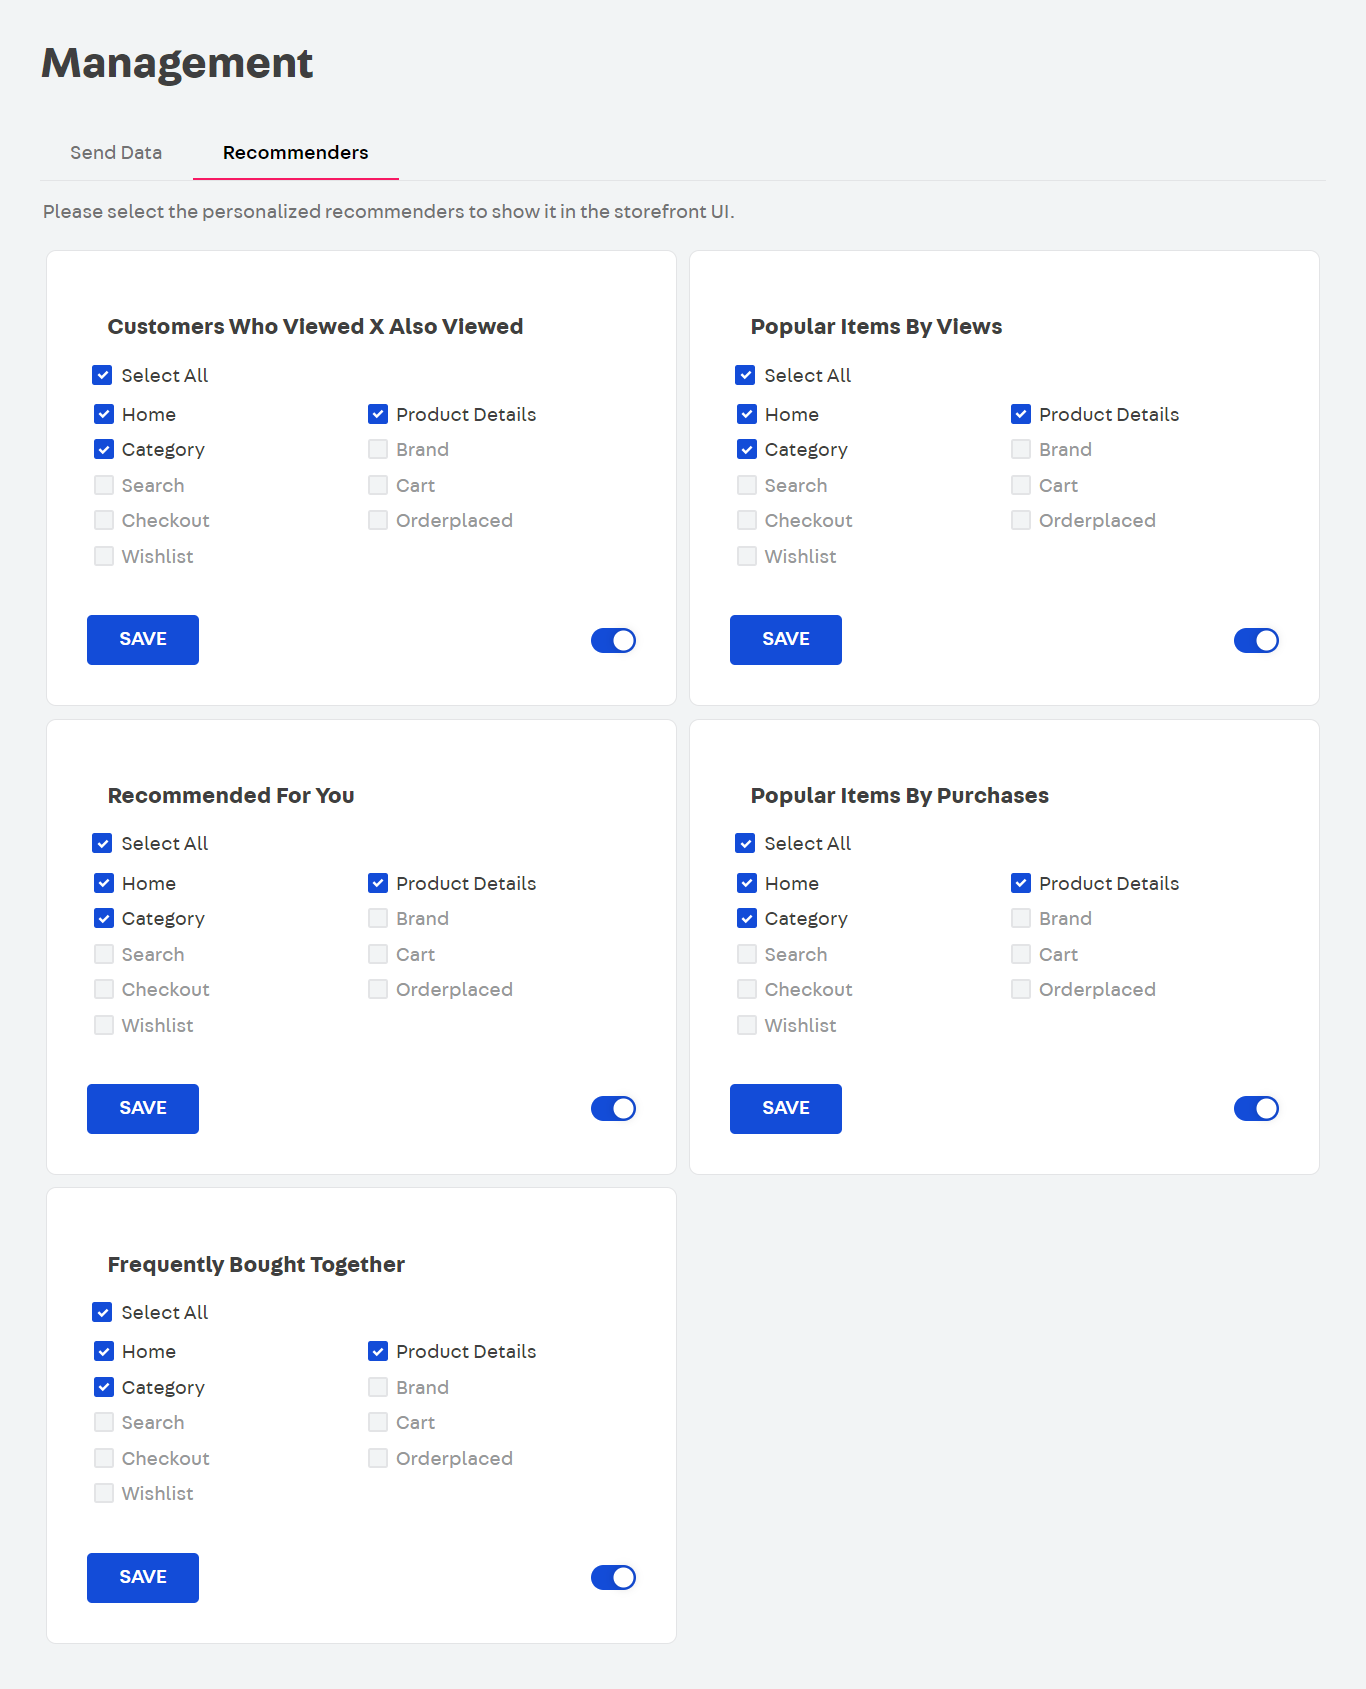1366x1689 pixels.
Task: Click SAVE in Popular Items By Purchases
Action: pyautogui.click(x=786, y=1108)
